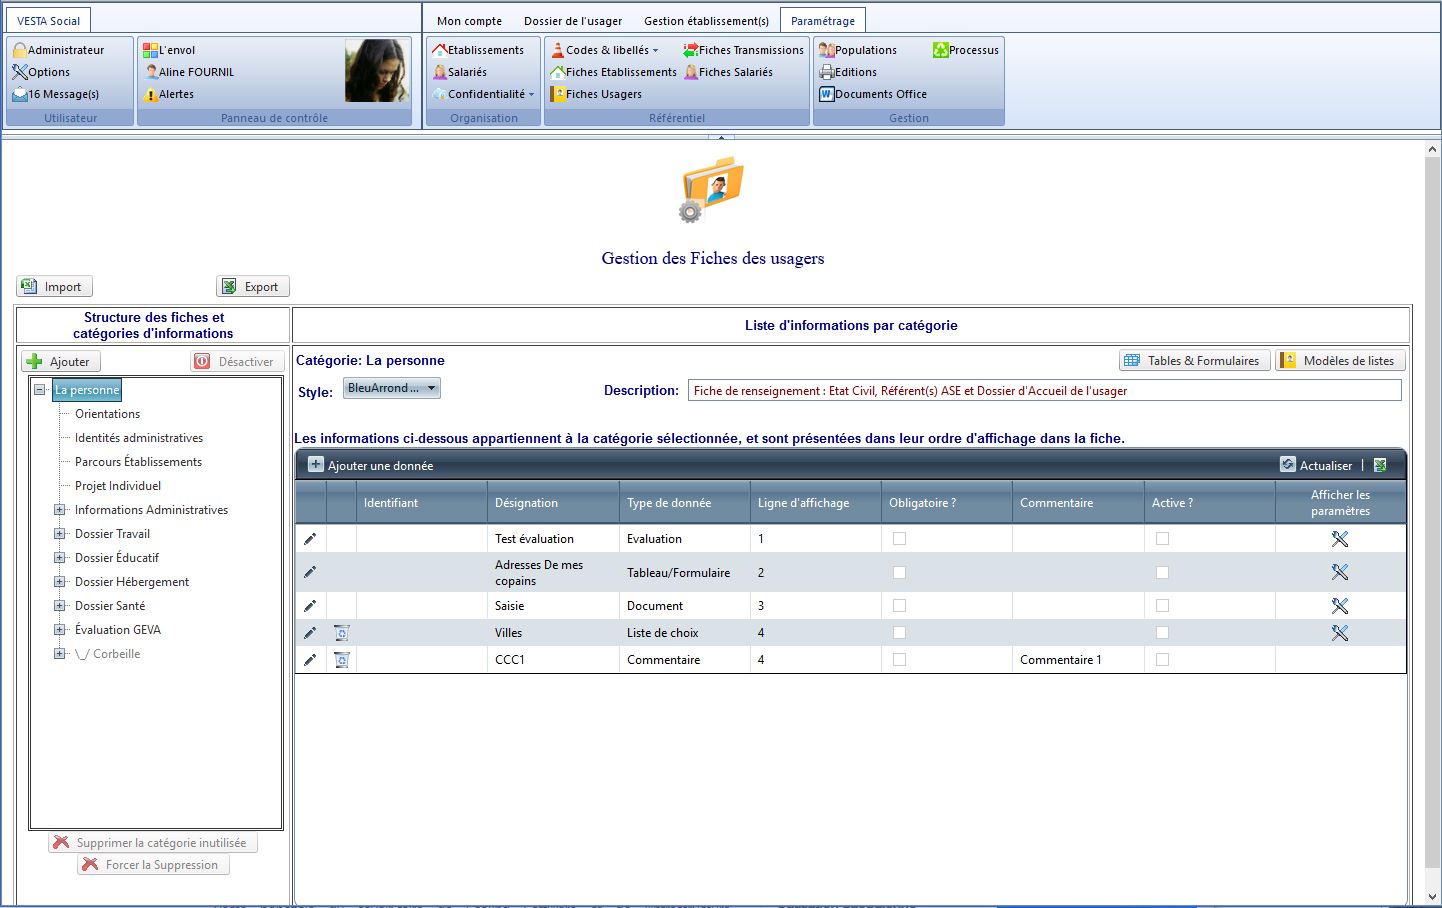This screenshot has width=1442, height=908.
Task: Show parameters for the Saisie row
Action: [x=1340, y=606]
